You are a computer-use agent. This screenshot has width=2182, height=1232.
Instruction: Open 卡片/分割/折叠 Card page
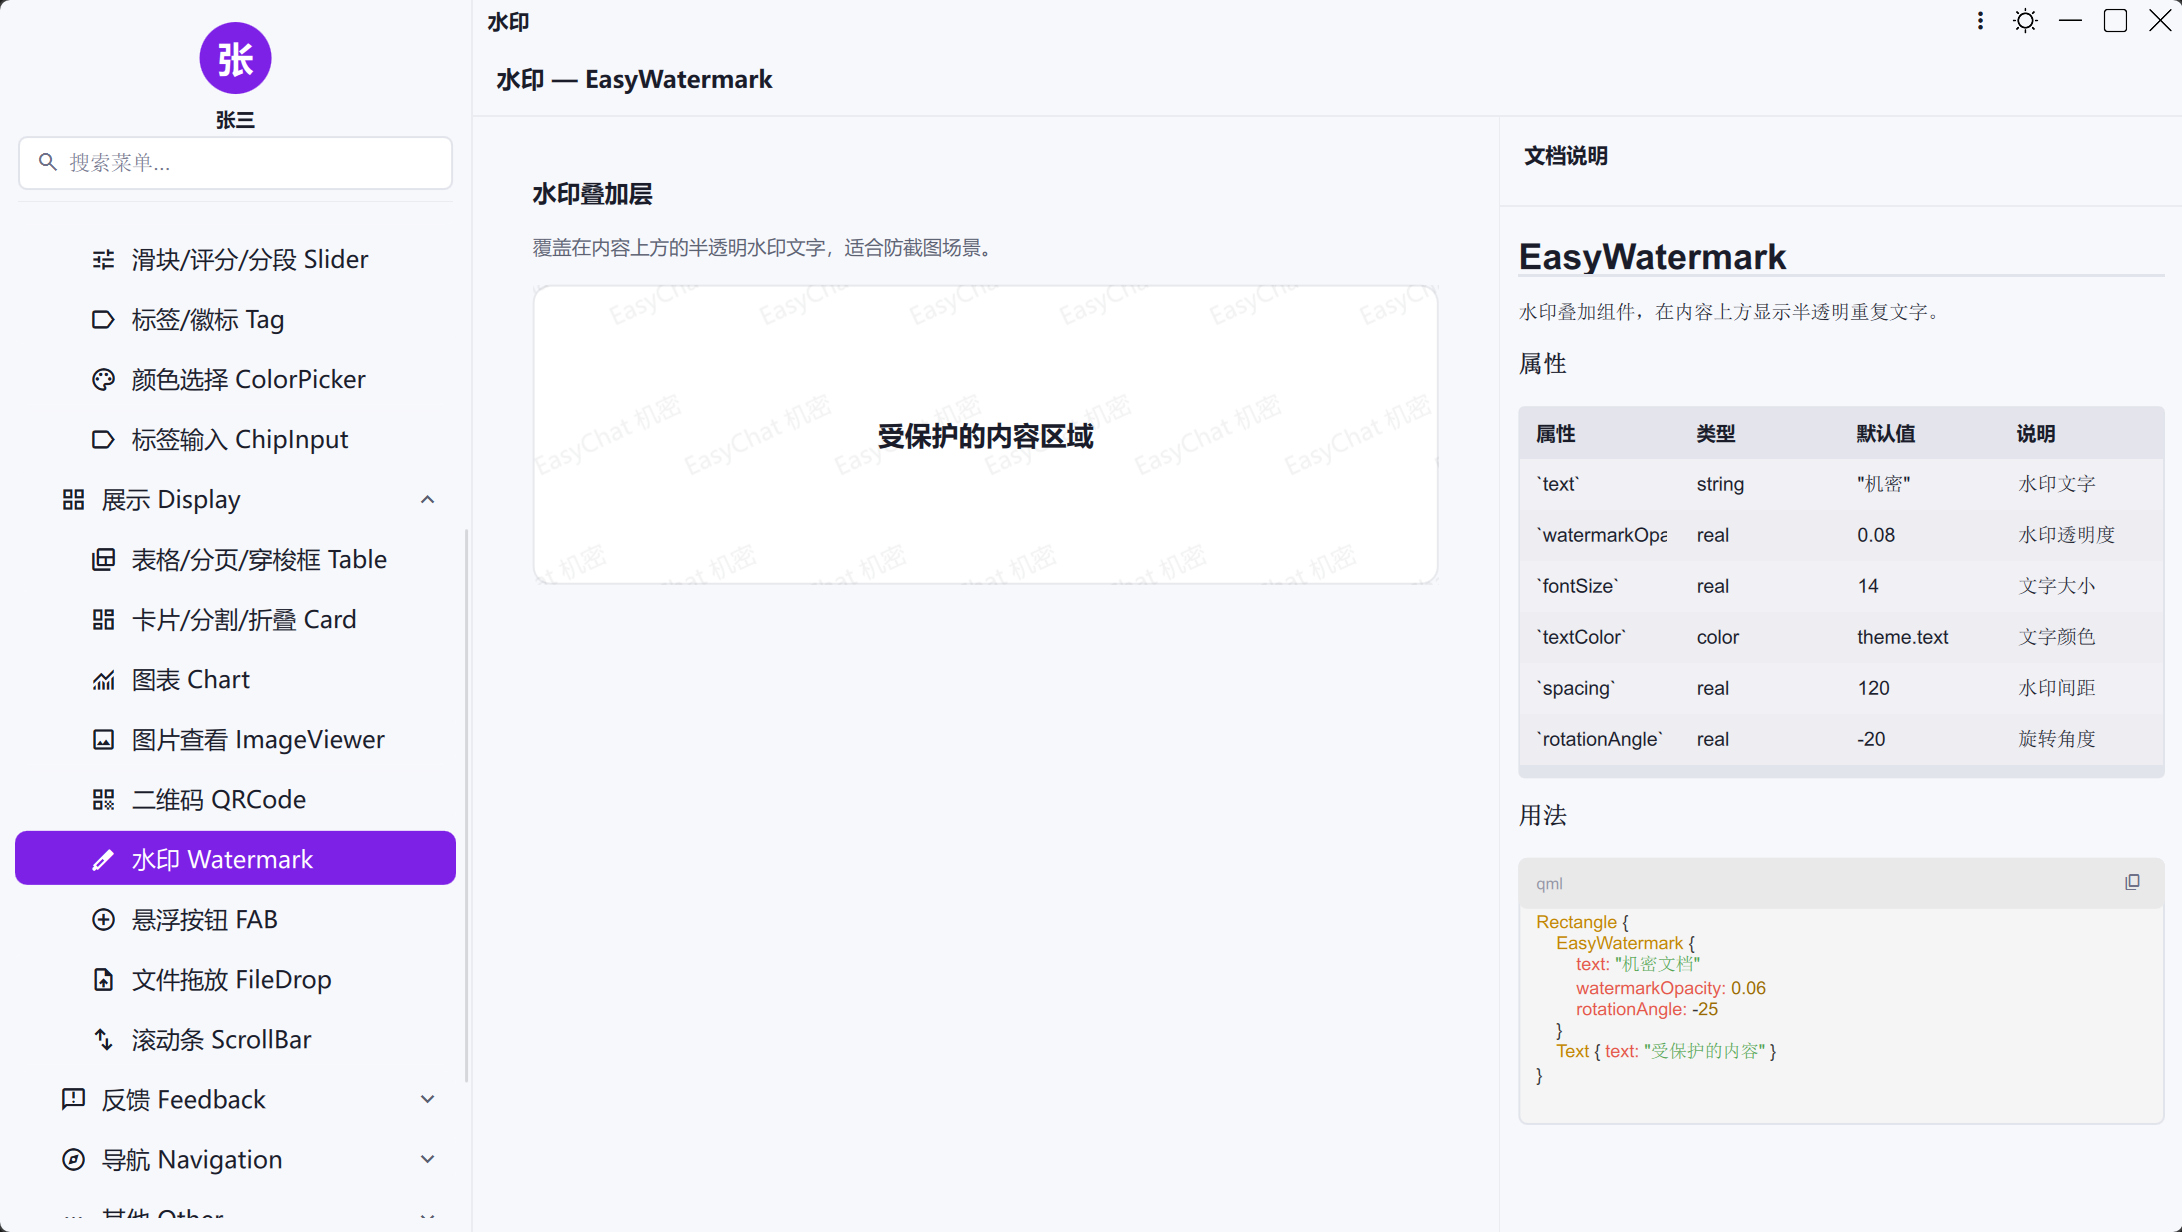tap(235, 620)
